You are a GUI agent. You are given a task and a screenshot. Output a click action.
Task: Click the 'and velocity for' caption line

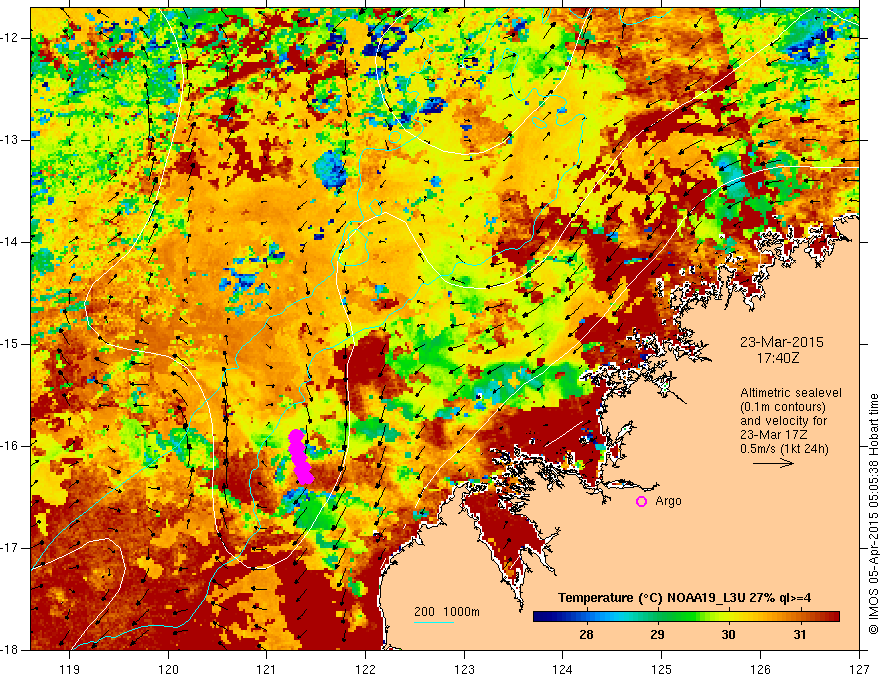coord(783,421)
